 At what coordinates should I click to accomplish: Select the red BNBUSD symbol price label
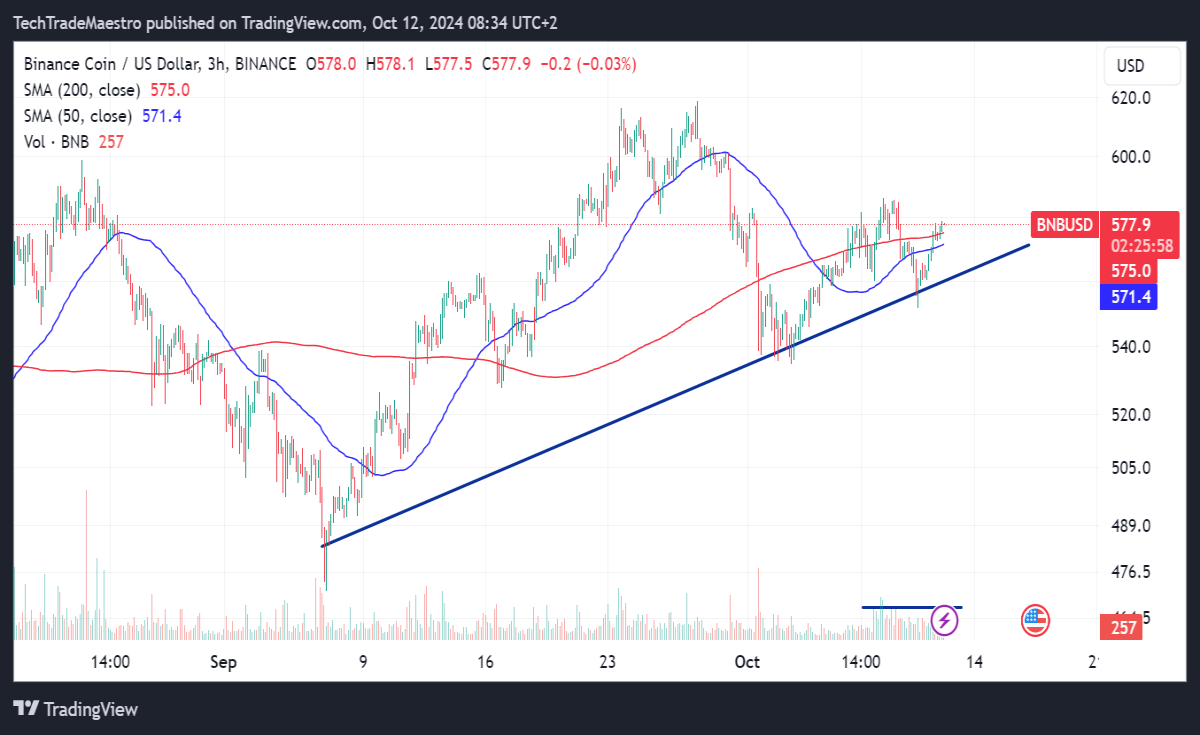(x=1064, y=224)
